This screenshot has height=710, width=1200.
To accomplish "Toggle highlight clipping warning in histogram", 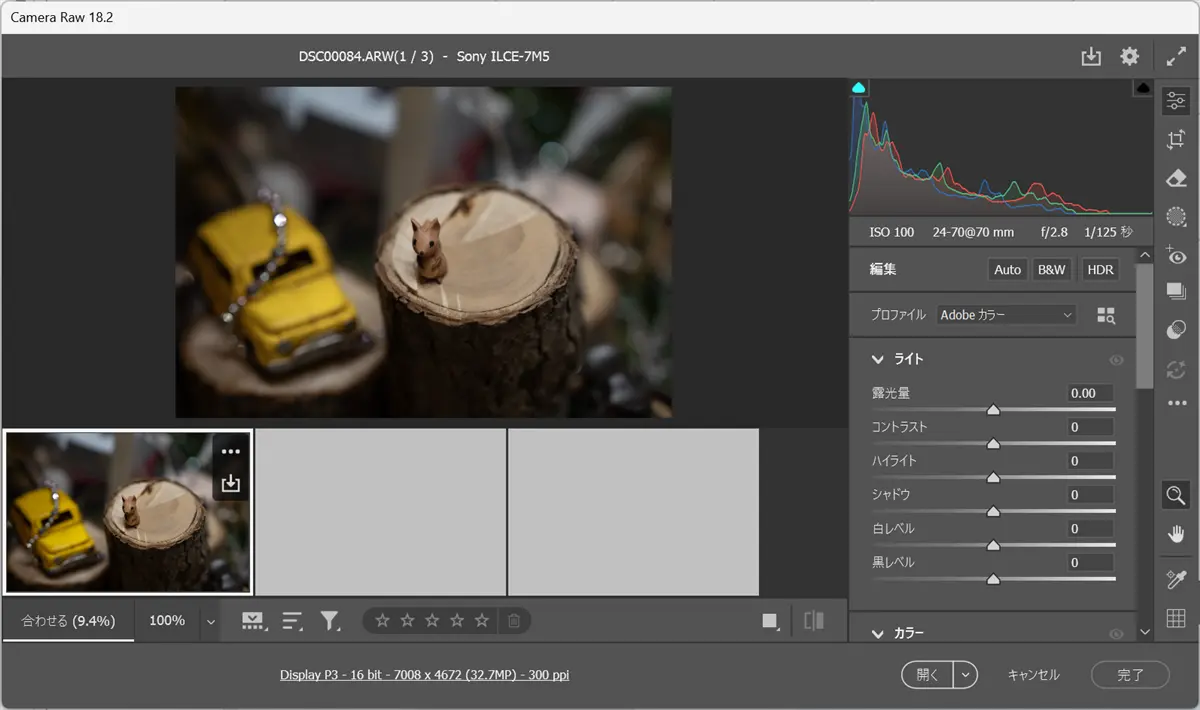I will (1142, 89).
